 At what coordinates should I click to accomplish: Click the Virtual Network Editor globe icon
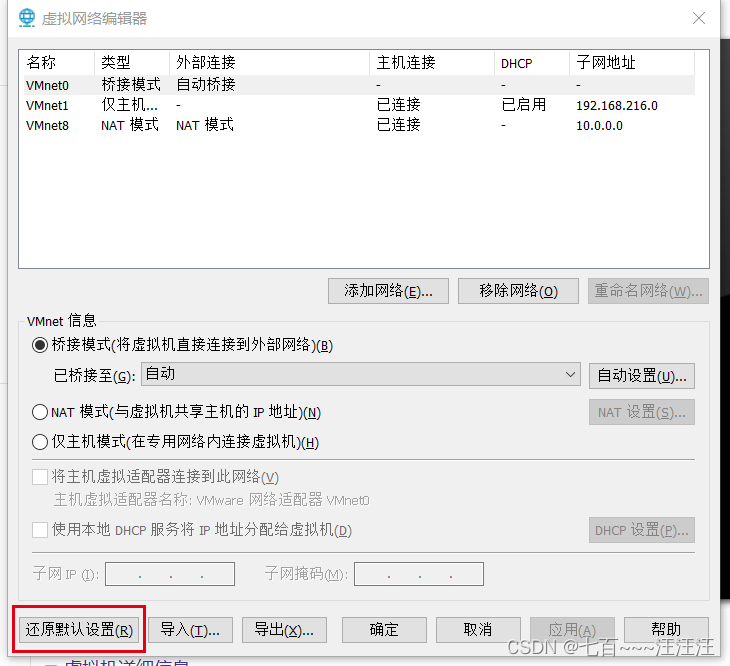(27, 18)
